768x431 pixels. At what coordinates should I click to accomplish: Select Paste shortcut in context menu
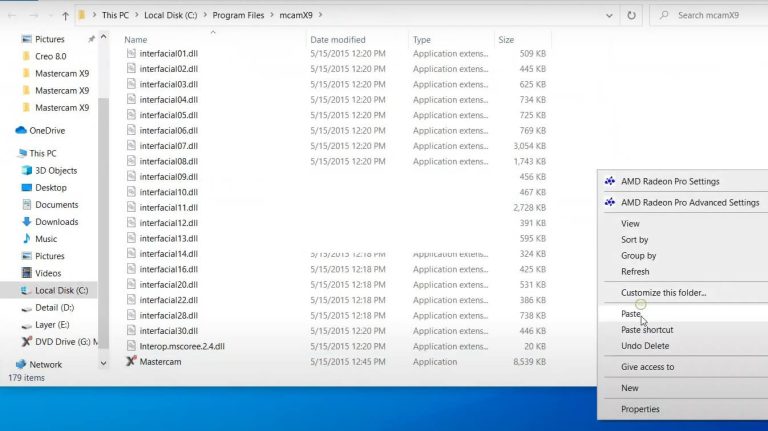pos(647,330)
